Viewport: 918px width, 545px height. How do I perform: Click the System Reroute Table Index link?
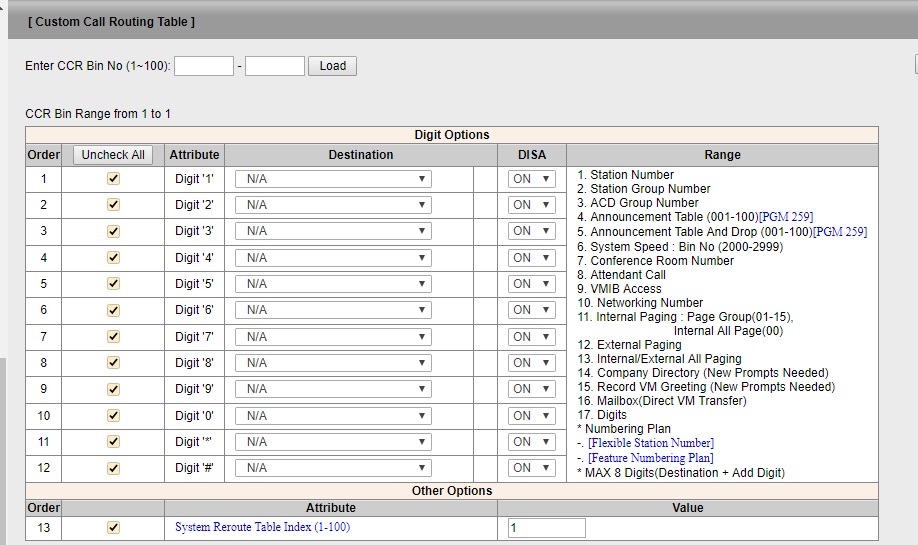point(262,527)
